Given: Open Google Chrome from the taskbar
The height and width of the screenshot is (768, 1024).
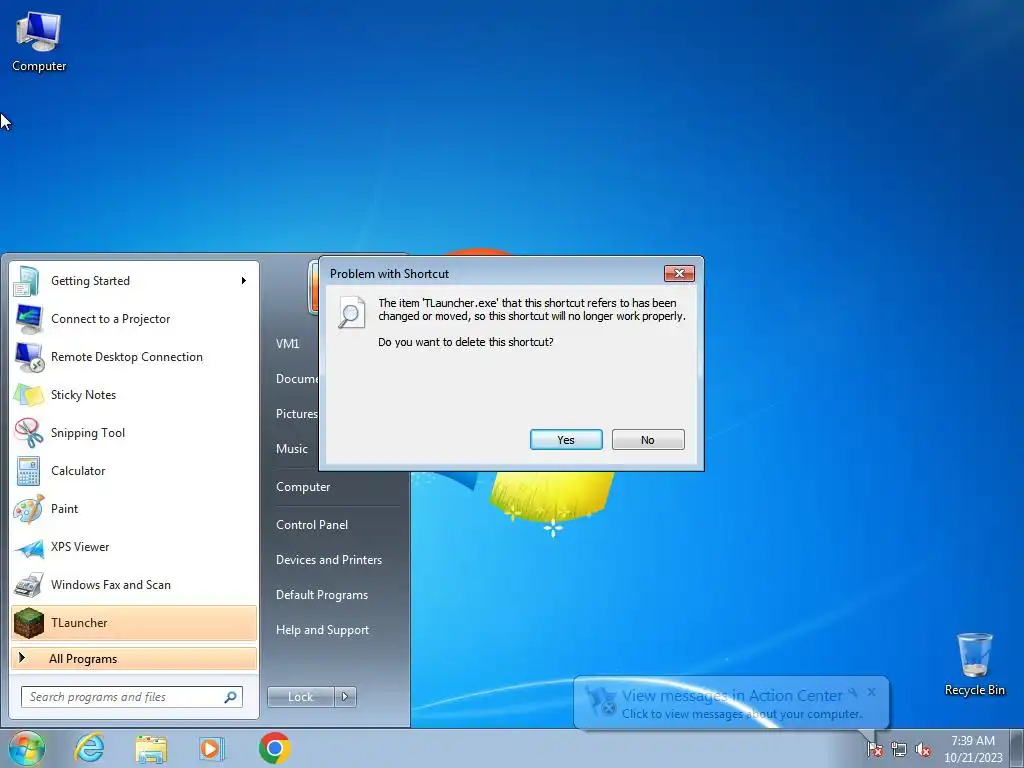Looking at the screenshot, I should pos(274,748).
